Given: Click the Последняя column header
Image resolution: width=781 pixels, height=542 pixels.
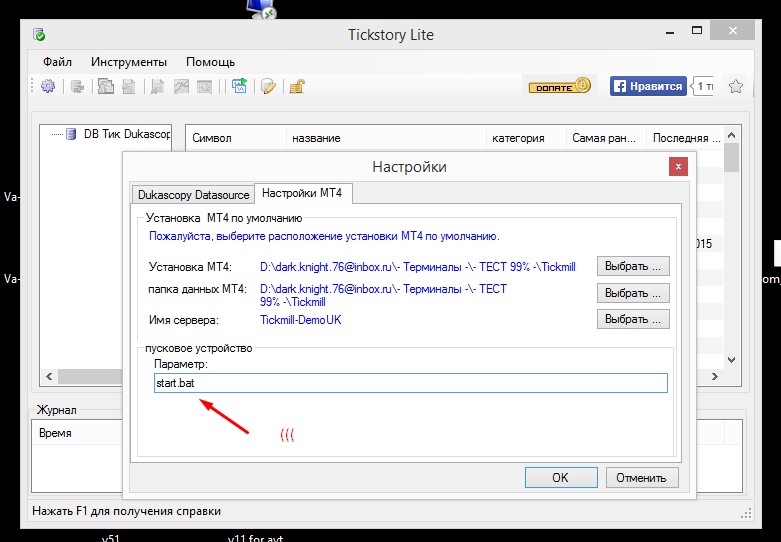Looking at the screenshot, I should pyautogui.click(x=684, y=138).
